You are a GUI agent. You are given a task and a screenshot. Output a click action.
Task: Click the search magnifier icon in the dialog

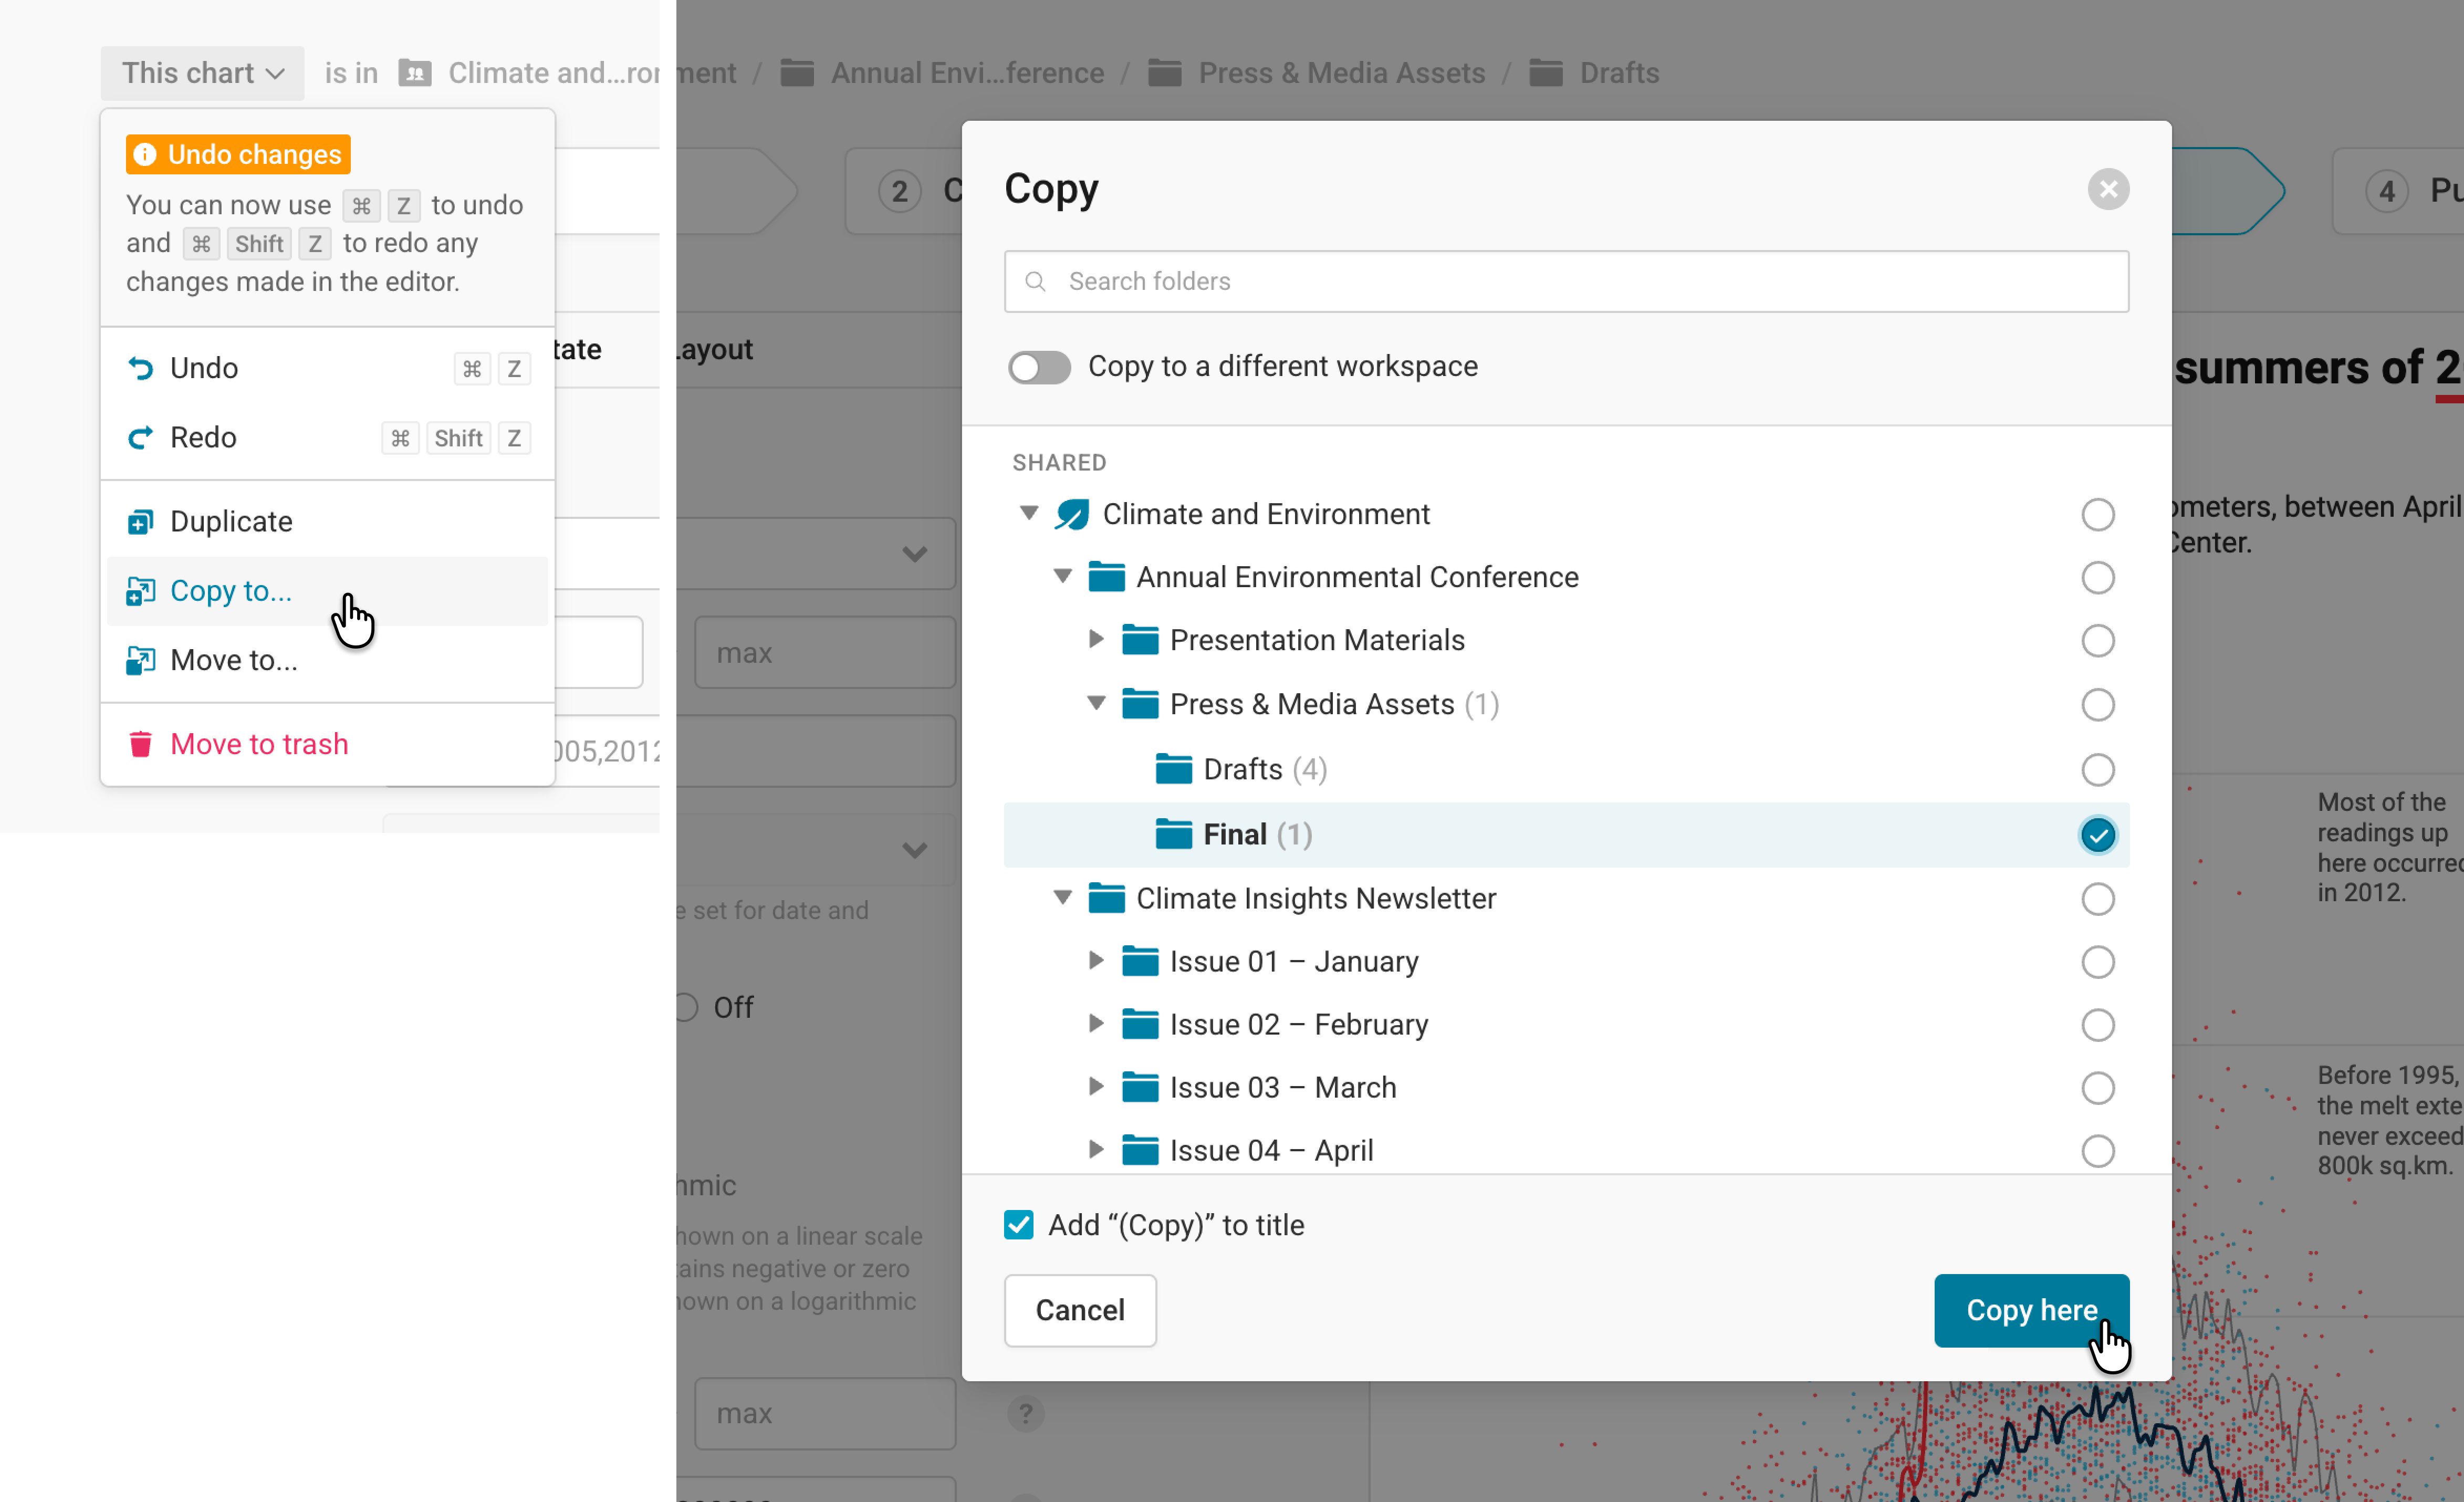click(1036, 282)
